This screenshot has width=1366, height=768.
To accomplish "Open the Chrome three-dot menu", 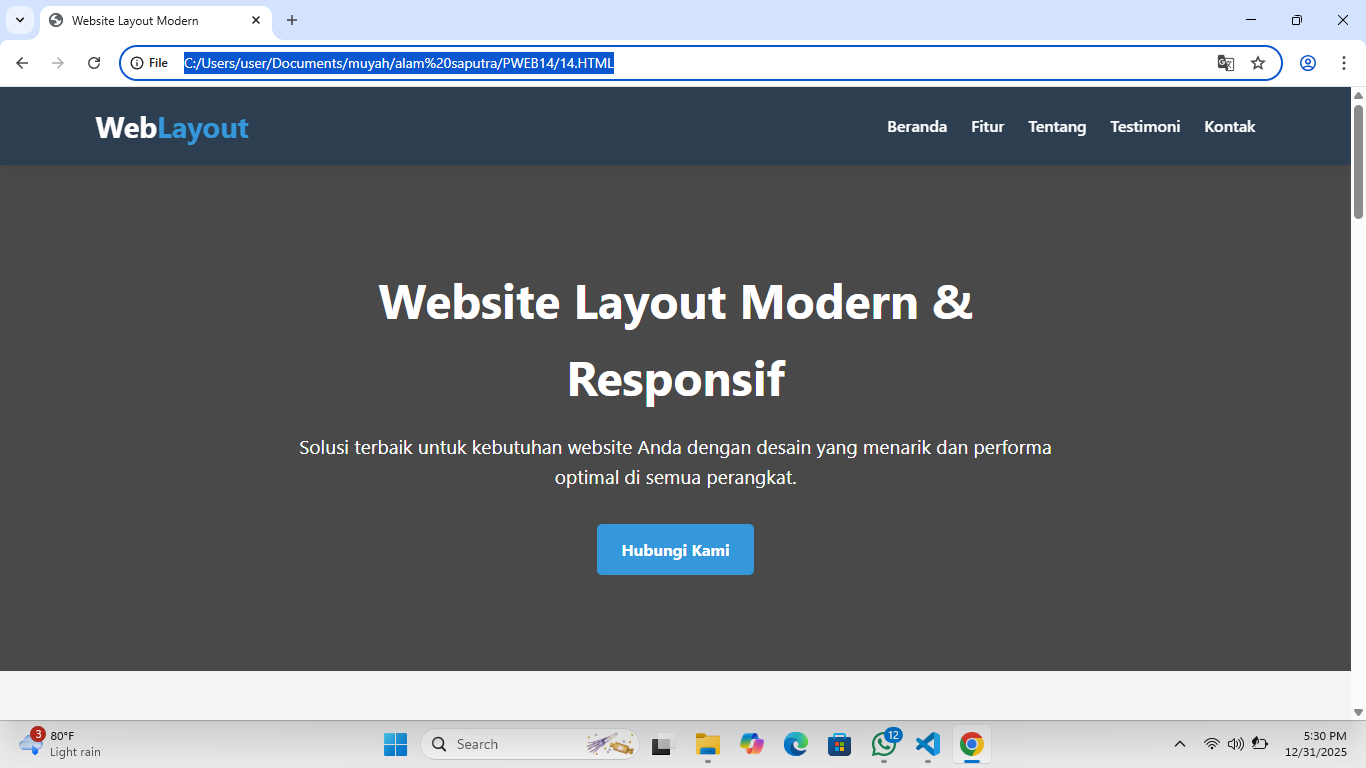I will point(1343,63).
